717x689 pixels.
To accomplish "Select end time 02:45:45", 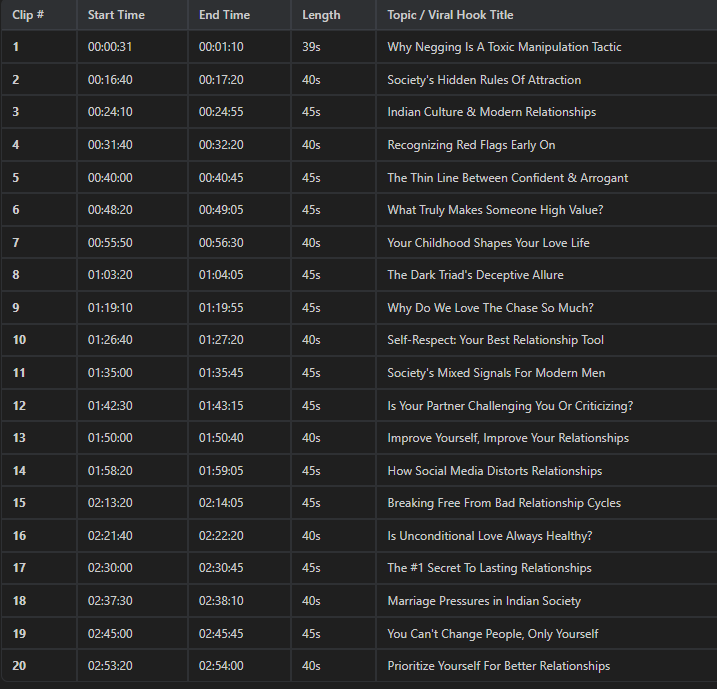I will [221, 633].
